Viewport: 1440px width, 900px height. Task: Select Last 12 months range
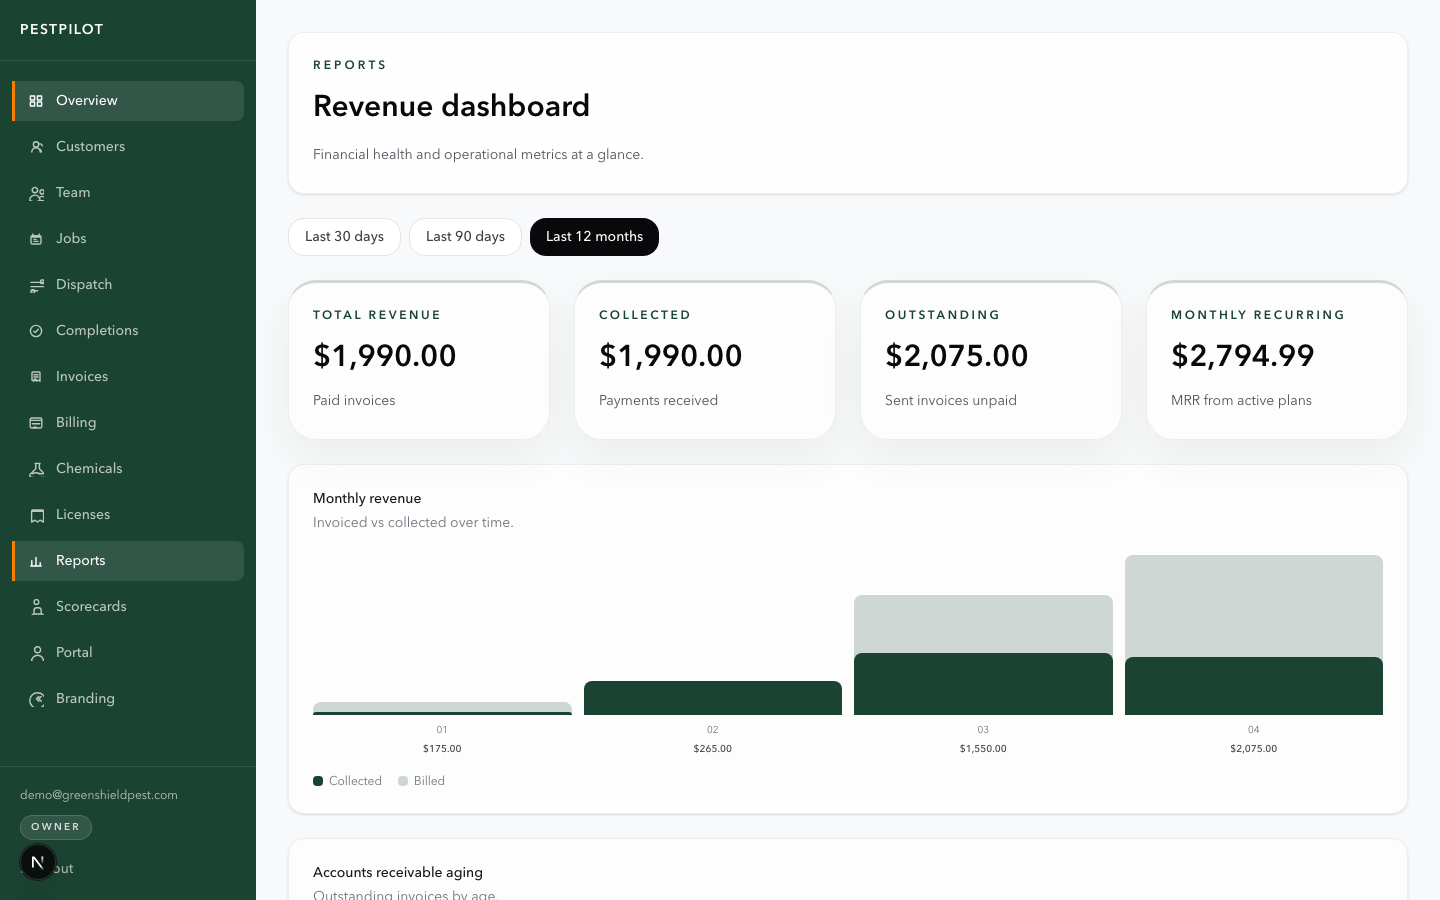click(x=594, y=237)
